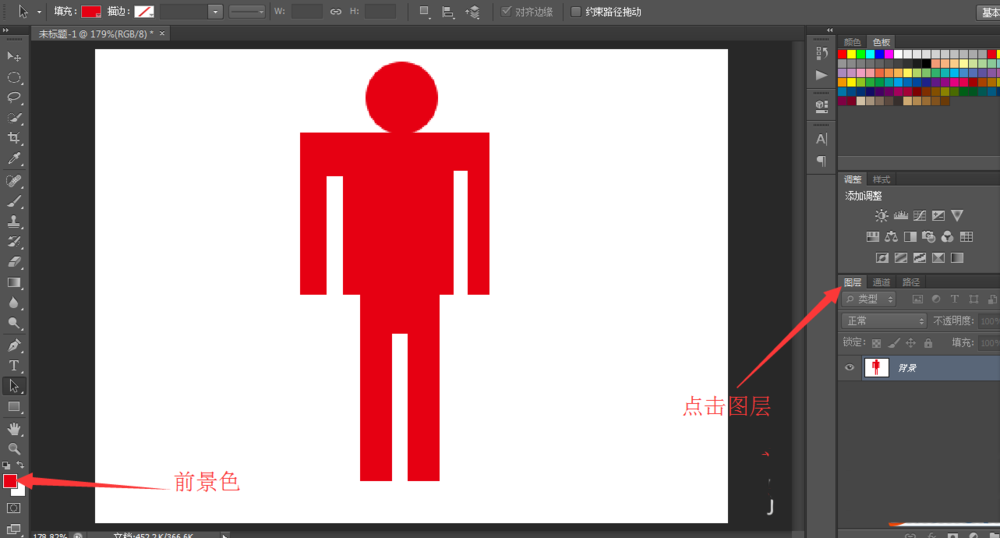Enable the 约束路径拖动 checkbox
The height and width of the screenshot is (538, 1000).
click(575, 12)
